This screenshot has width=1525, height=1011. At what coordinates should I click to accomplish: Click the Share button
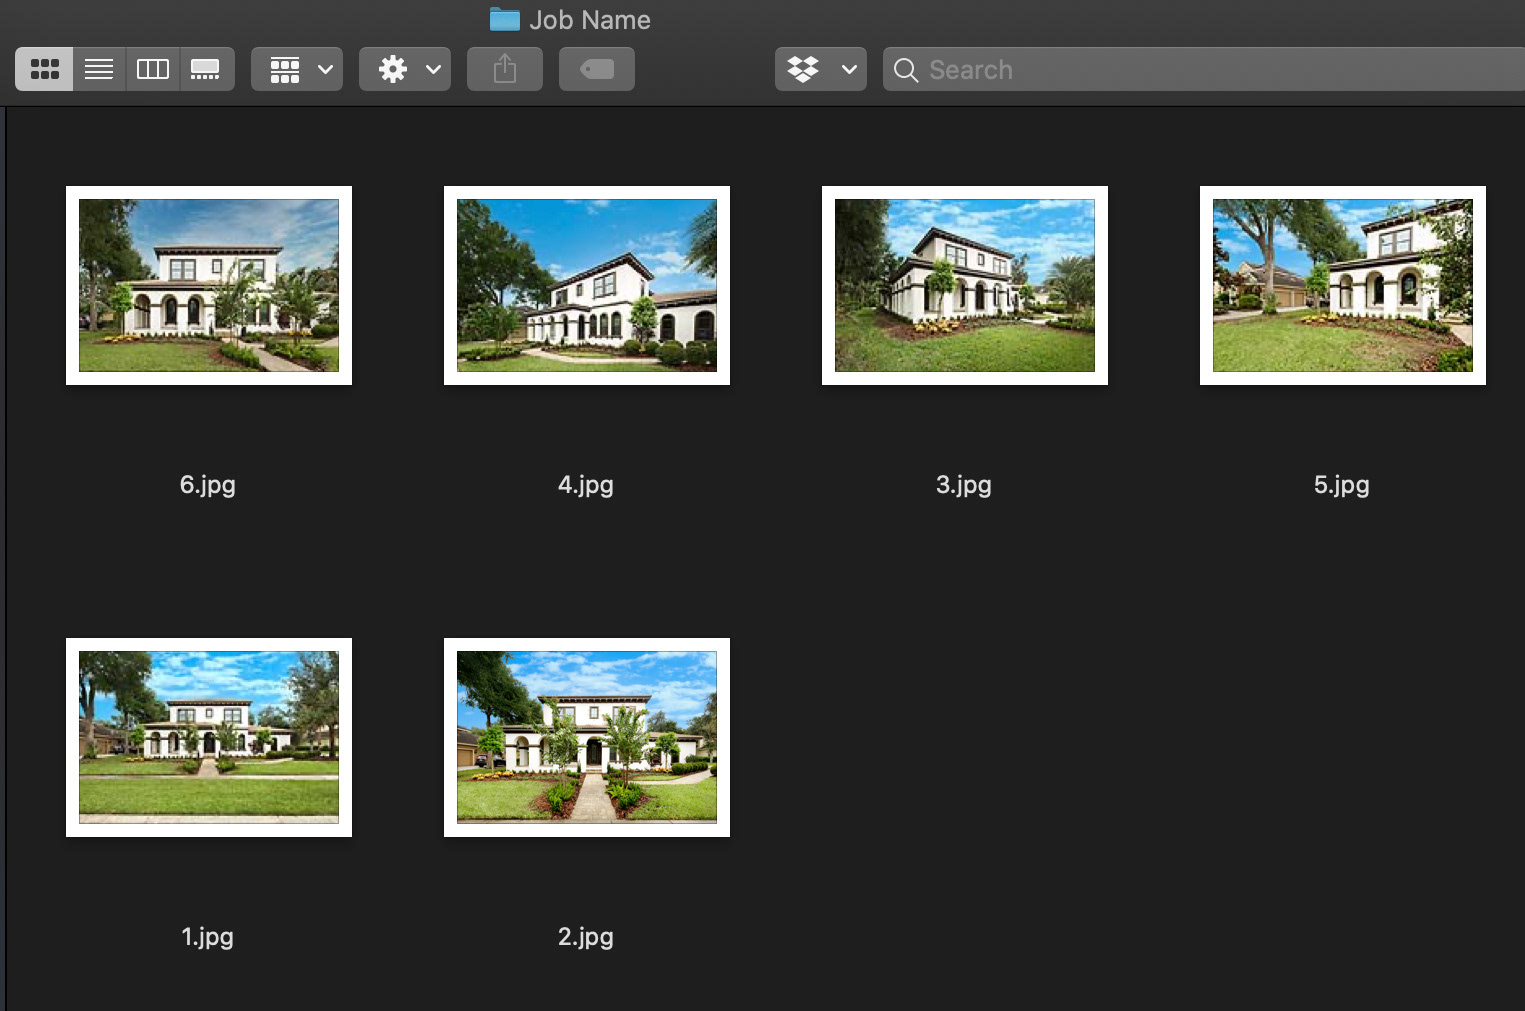click(x=505, y=69)
